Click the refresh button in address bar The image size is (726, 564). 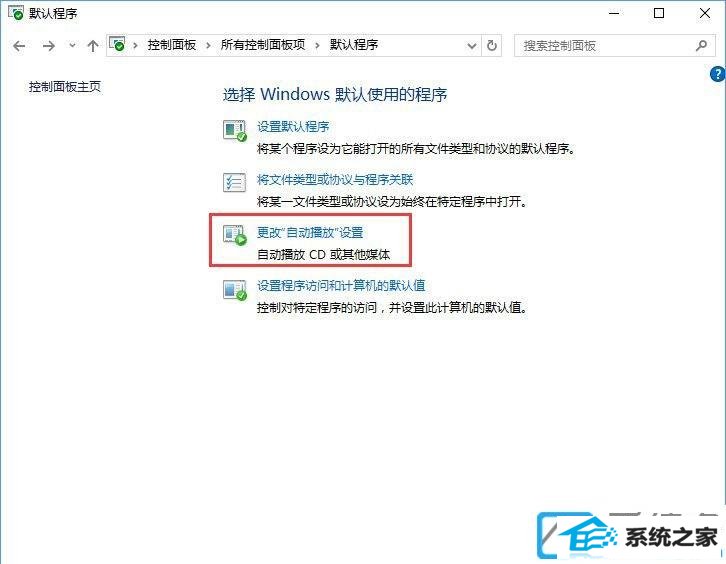click(x=492, y=45)
